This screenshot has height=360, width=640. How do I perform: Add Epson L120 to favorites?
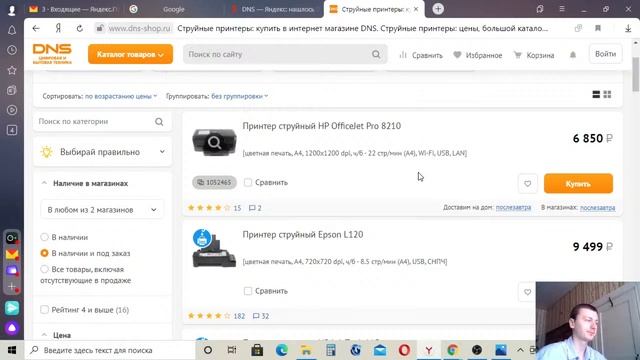[527, 292]
